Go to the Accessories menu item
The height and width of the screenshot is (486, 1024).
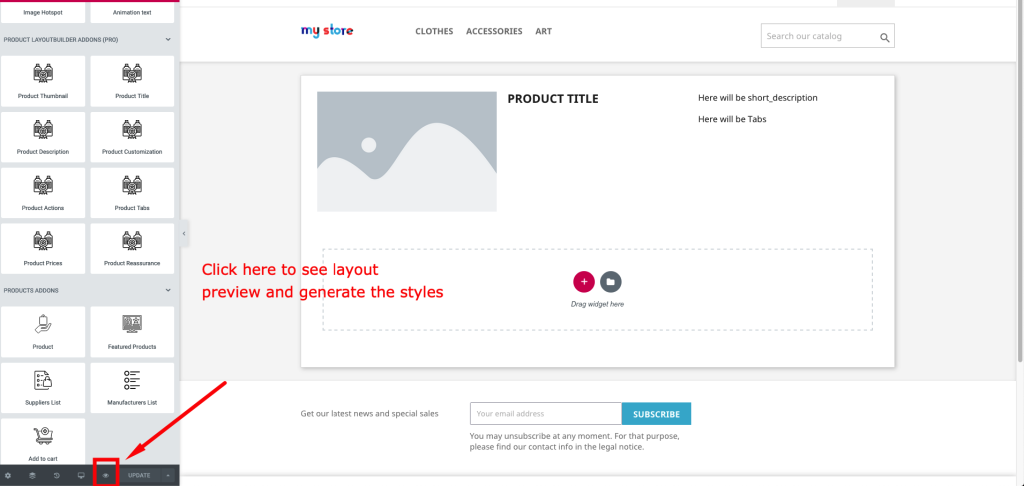494,32
